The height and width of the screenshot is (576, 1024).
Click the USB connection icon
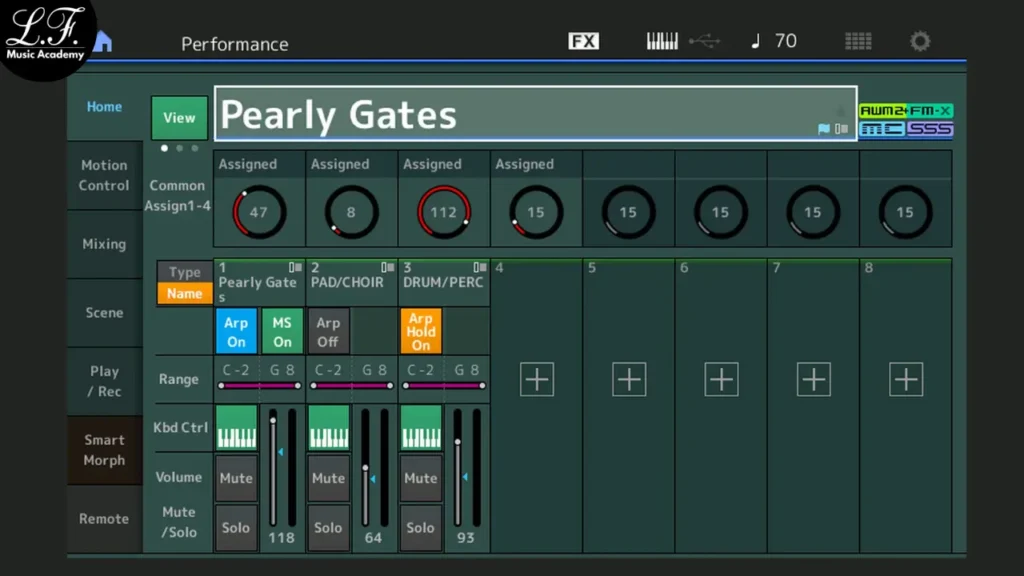coord(704,41)
